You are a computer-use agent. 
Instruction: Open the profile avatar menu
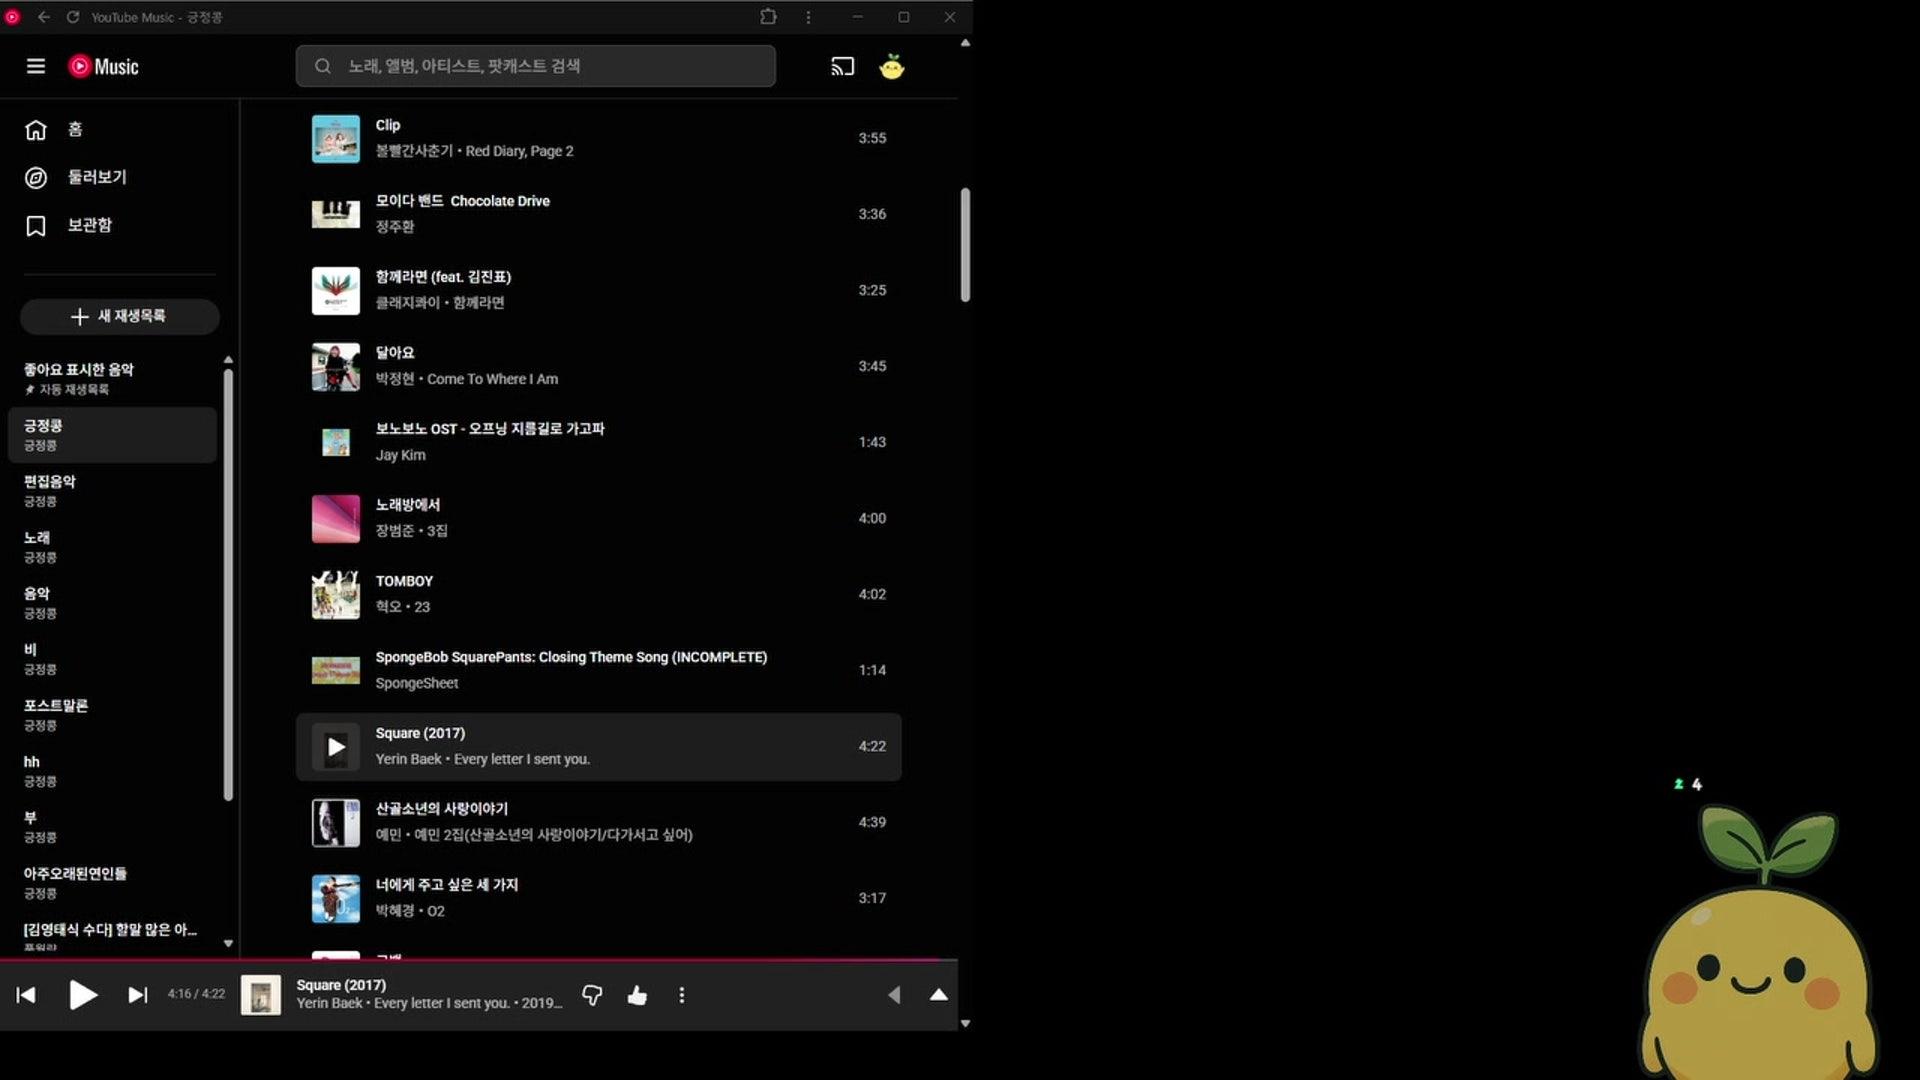[891, 67]
